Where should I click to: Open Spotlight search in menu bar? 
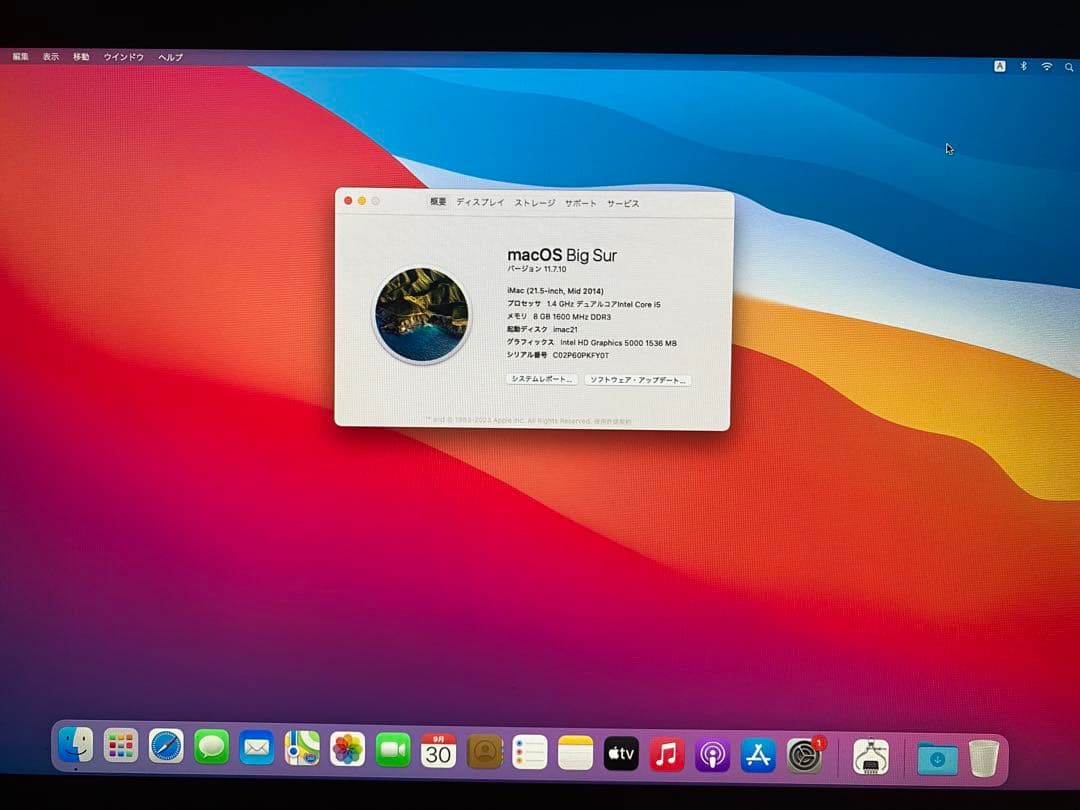tap(1070, 67)
